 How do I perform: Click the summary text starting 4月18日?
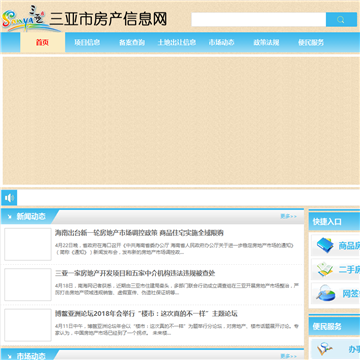[177, 289]
